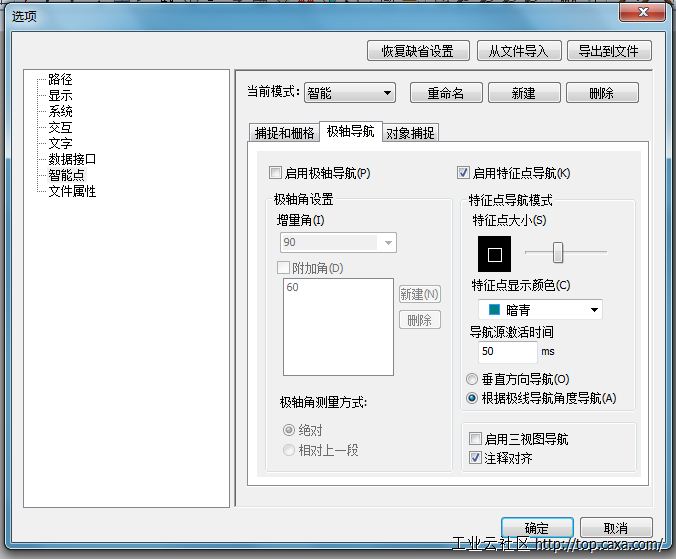Switch to the 对象捕捉 tab
Viewport: 676px width, 559px height.
pos(410,133)
